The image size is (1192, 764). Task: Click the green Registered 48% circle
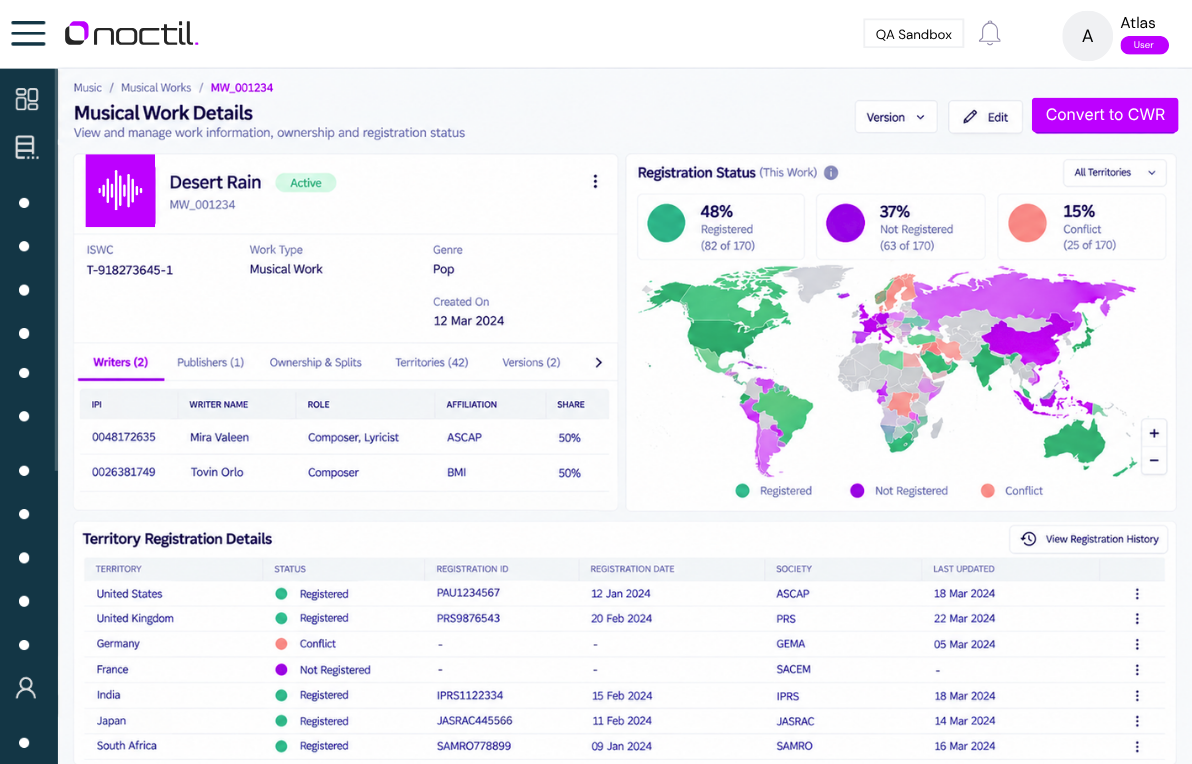click(666, 223)
